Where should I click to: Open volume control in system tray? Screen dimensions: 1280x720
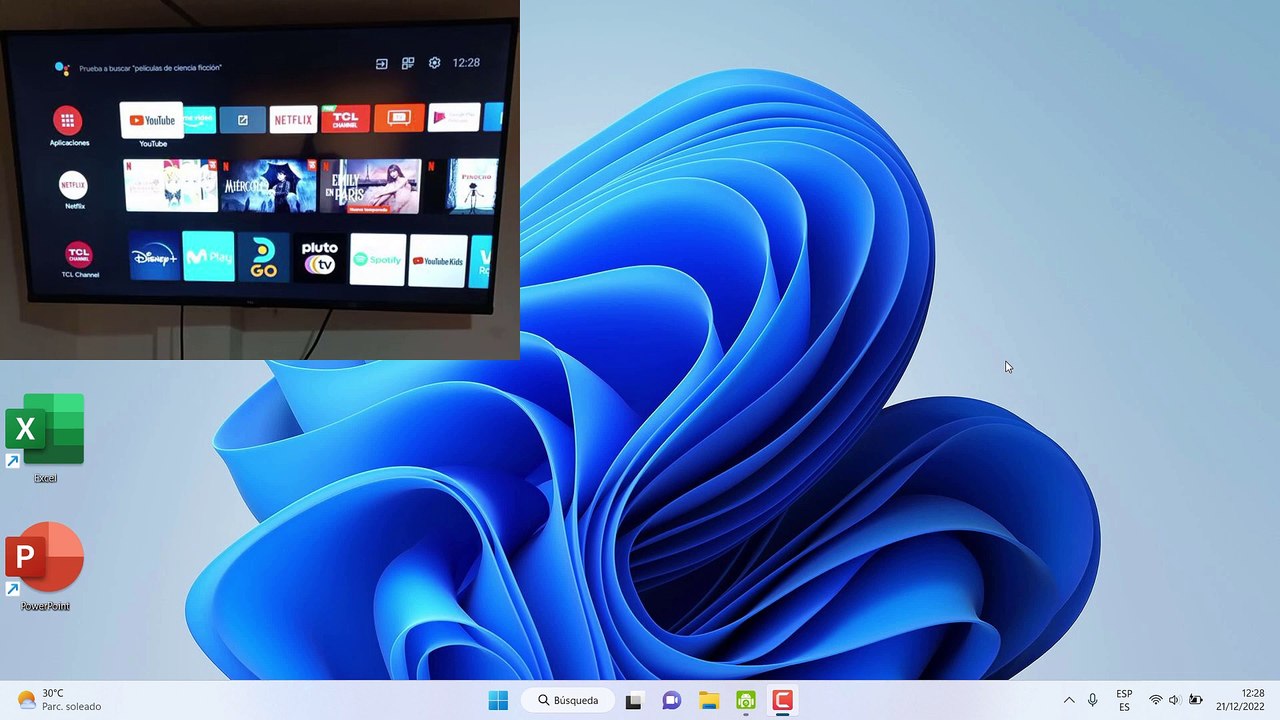point(1174,700)
